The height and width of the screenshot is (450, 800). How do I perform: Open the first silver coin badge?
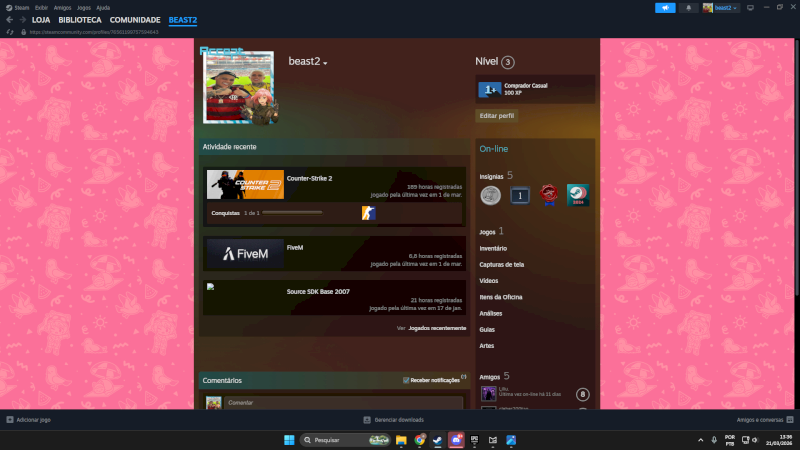[x=490, y=195]
